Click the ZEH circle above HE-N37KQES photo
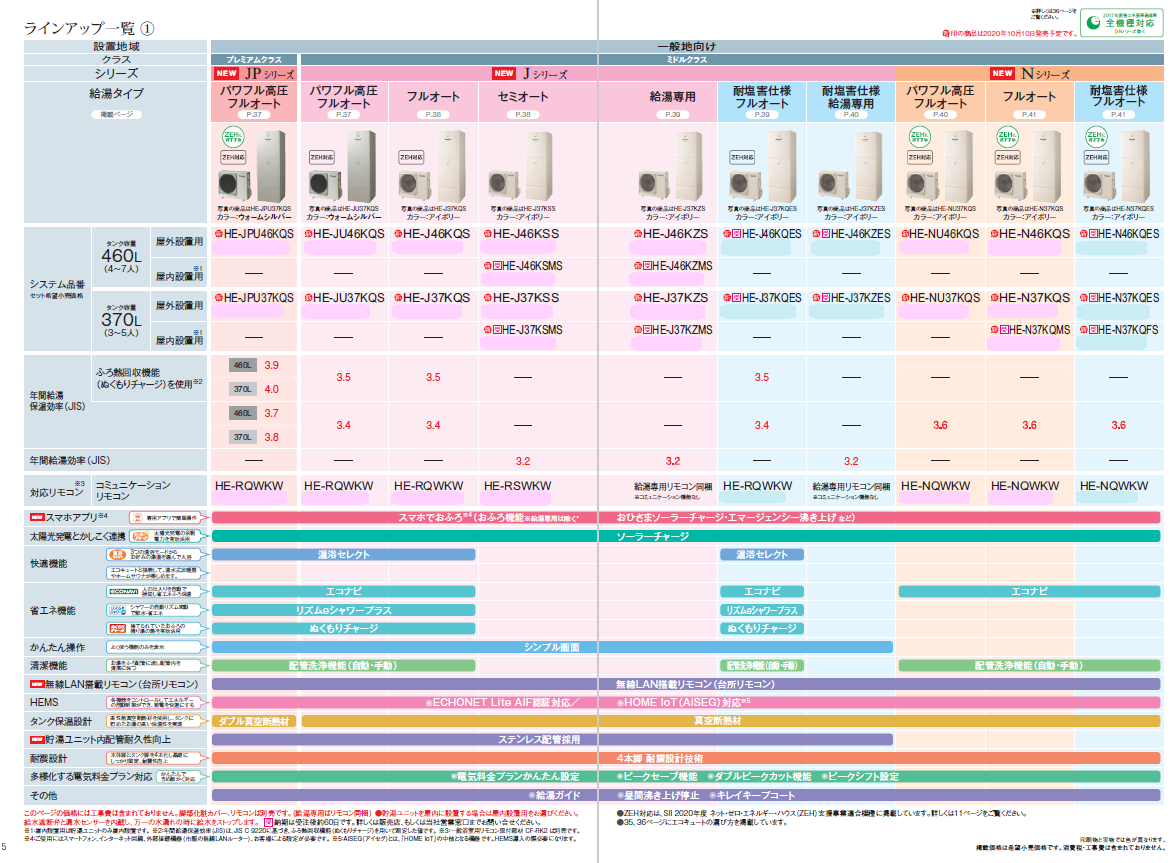Viewport: 1176px width, 863px height. point(1096,136)
